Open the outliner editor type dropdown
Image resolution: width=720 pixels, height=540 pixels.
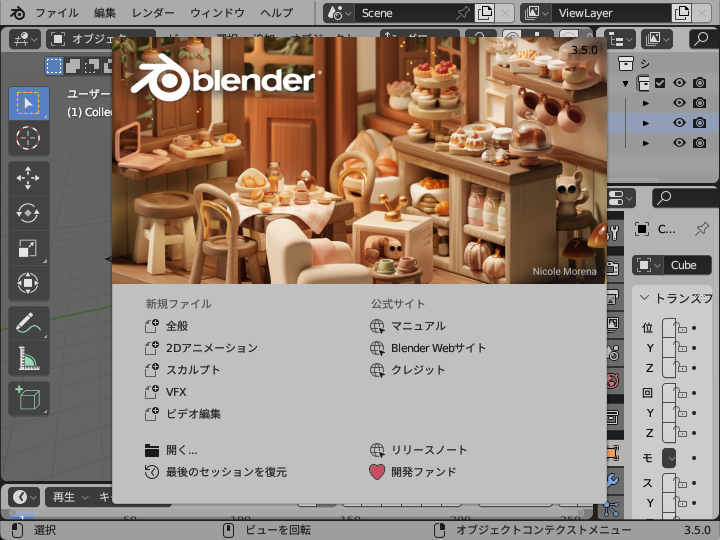620,39
